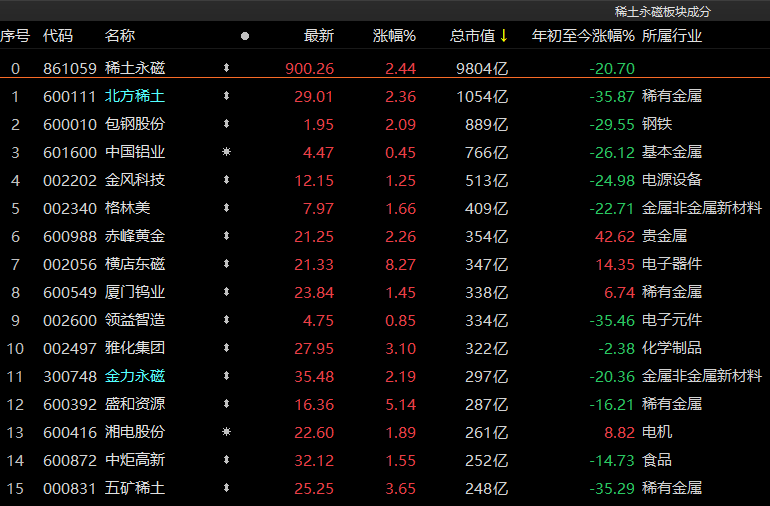
Task: Click the market cap 1054亿
Action: pos(482,97)
